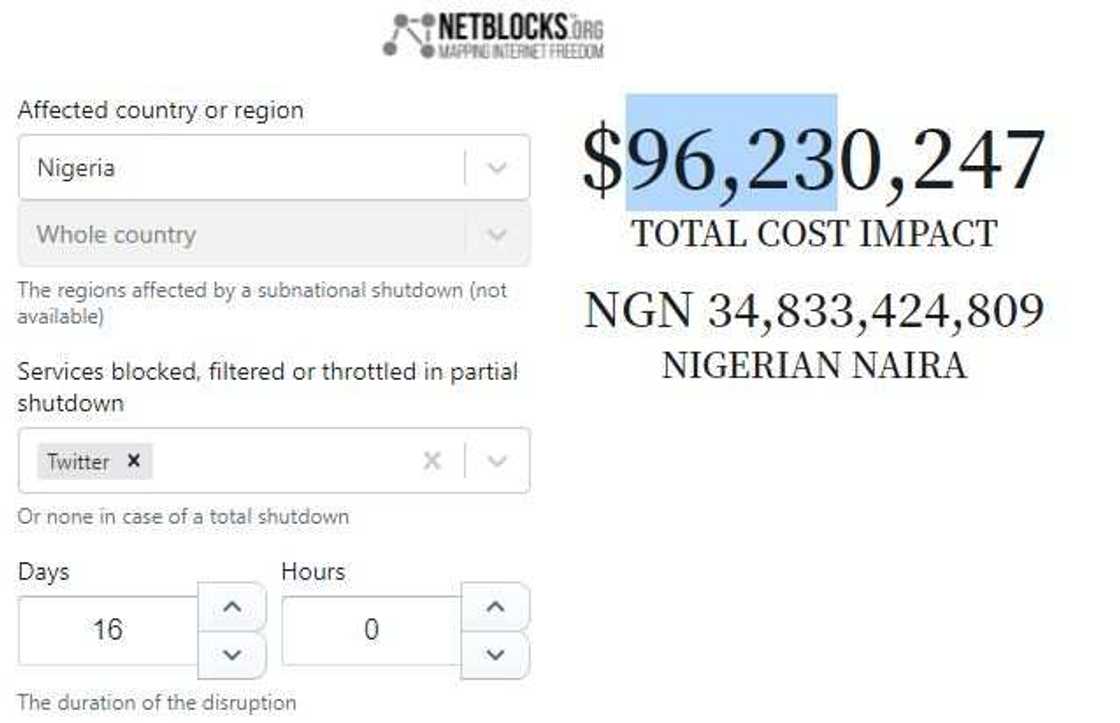Remove the Twitter service tag
Screen dimensions: 1120x723
click(x=134, y=461)
